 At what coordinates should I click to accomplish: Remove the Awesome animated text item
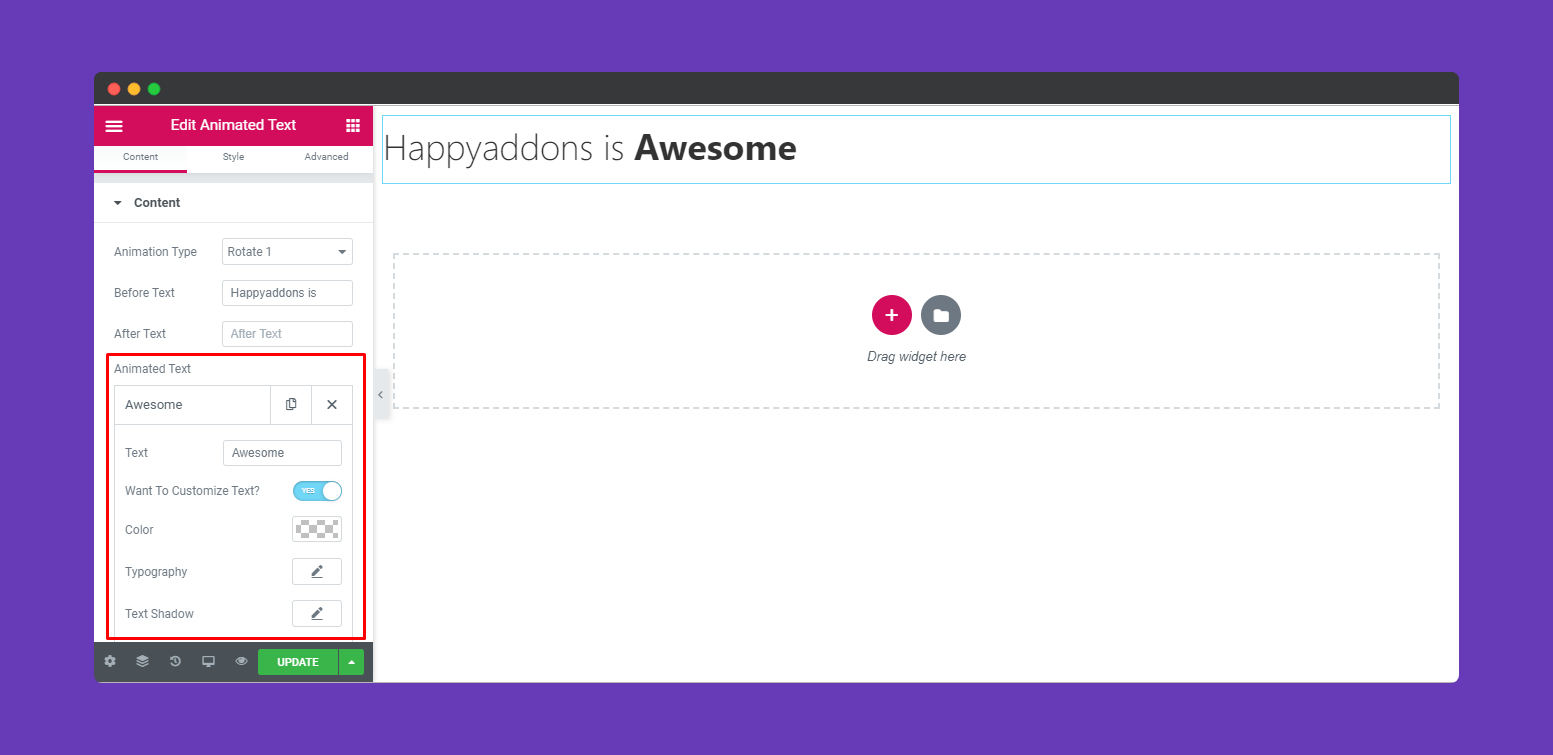(x=332, y=405)
